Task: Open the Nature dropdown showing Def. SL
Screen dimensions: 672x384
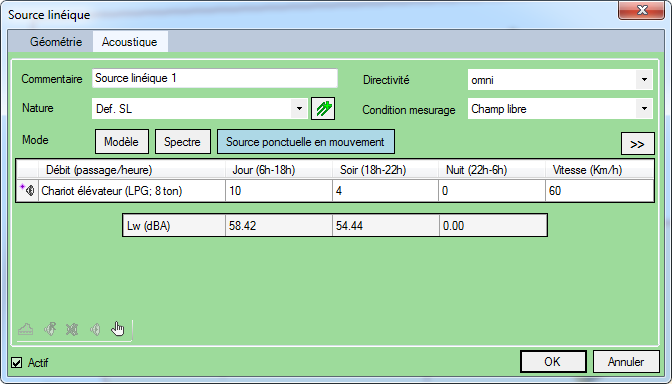Action: click(x=200, y=108)
